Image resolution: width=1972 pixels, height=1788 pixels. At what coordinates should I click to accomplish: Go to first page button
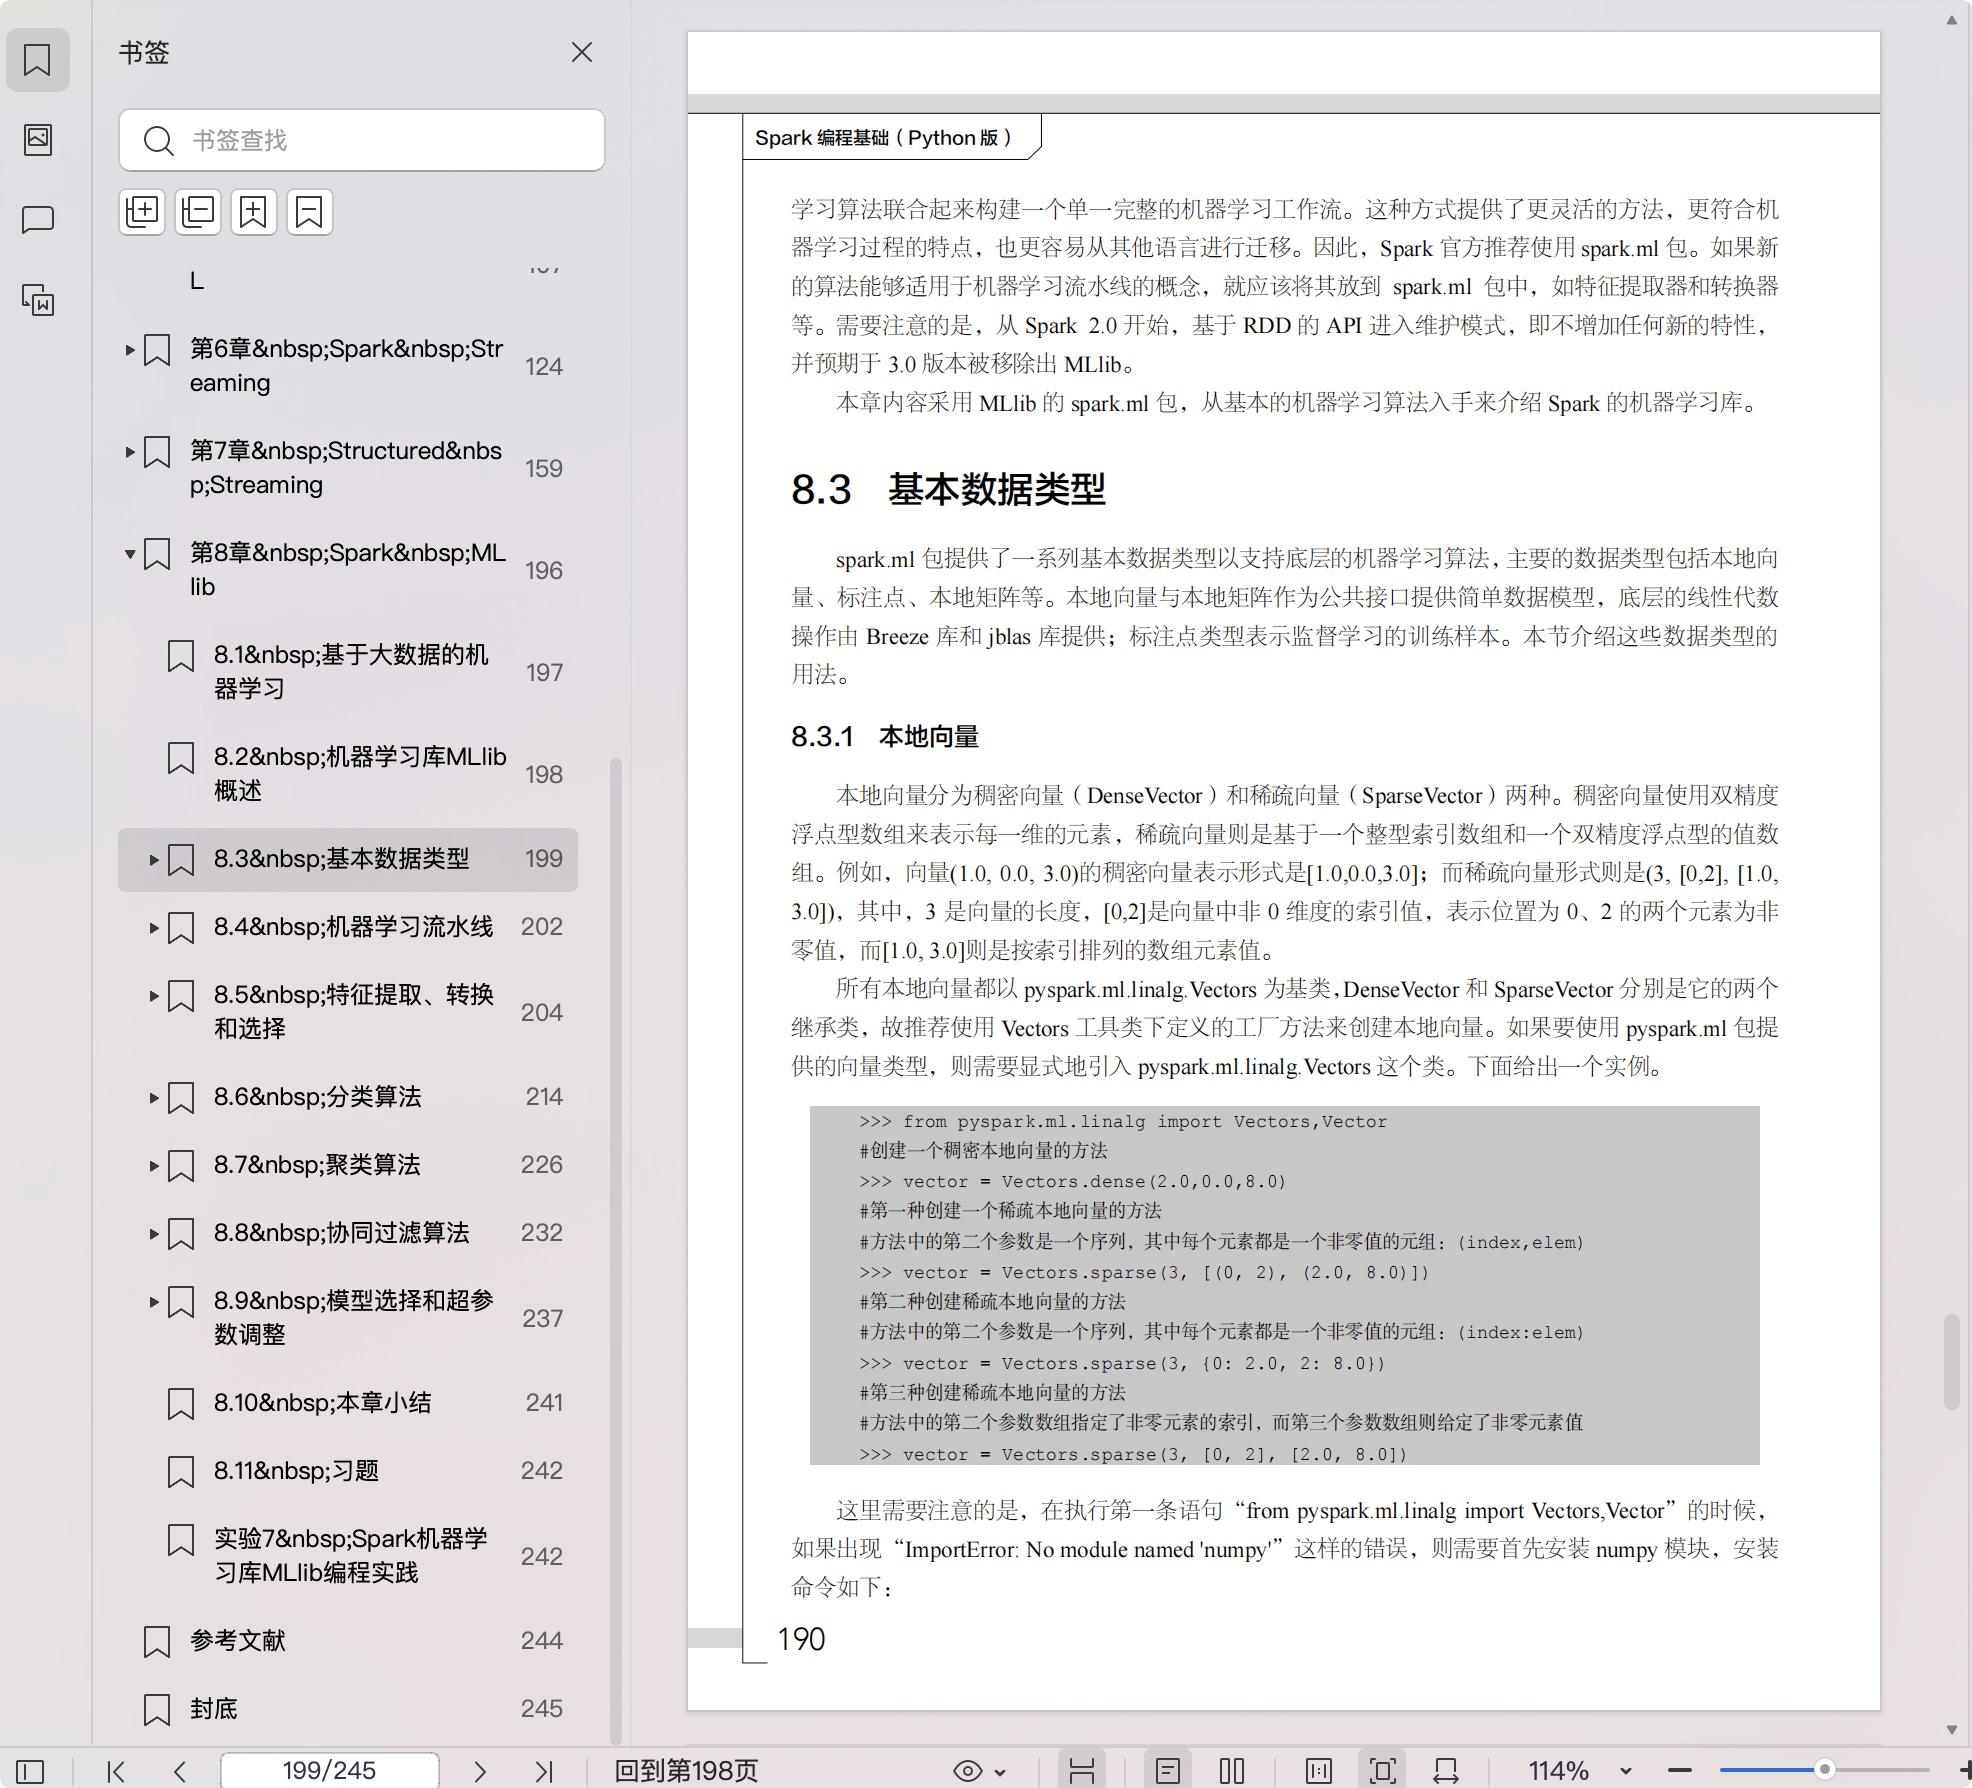(x=116, y=1772)
